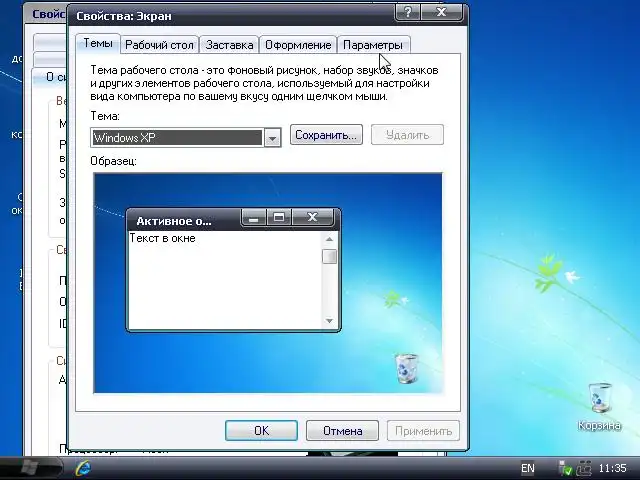
Task: Launch Internet Explorer from quick launch
Action: (x=83, y=469)
